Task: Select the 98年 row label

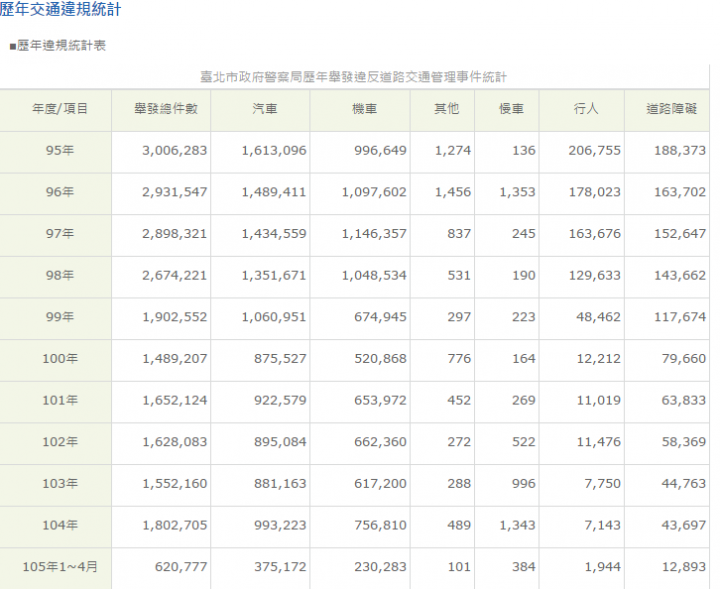Action: (x=60, y=275)
